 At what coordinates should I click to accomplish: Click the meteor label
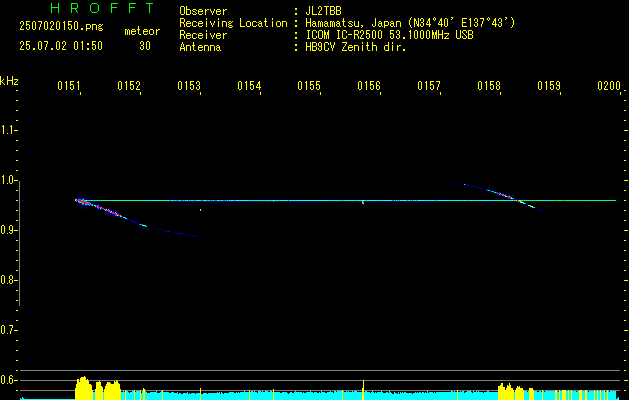tap(142, 31)
